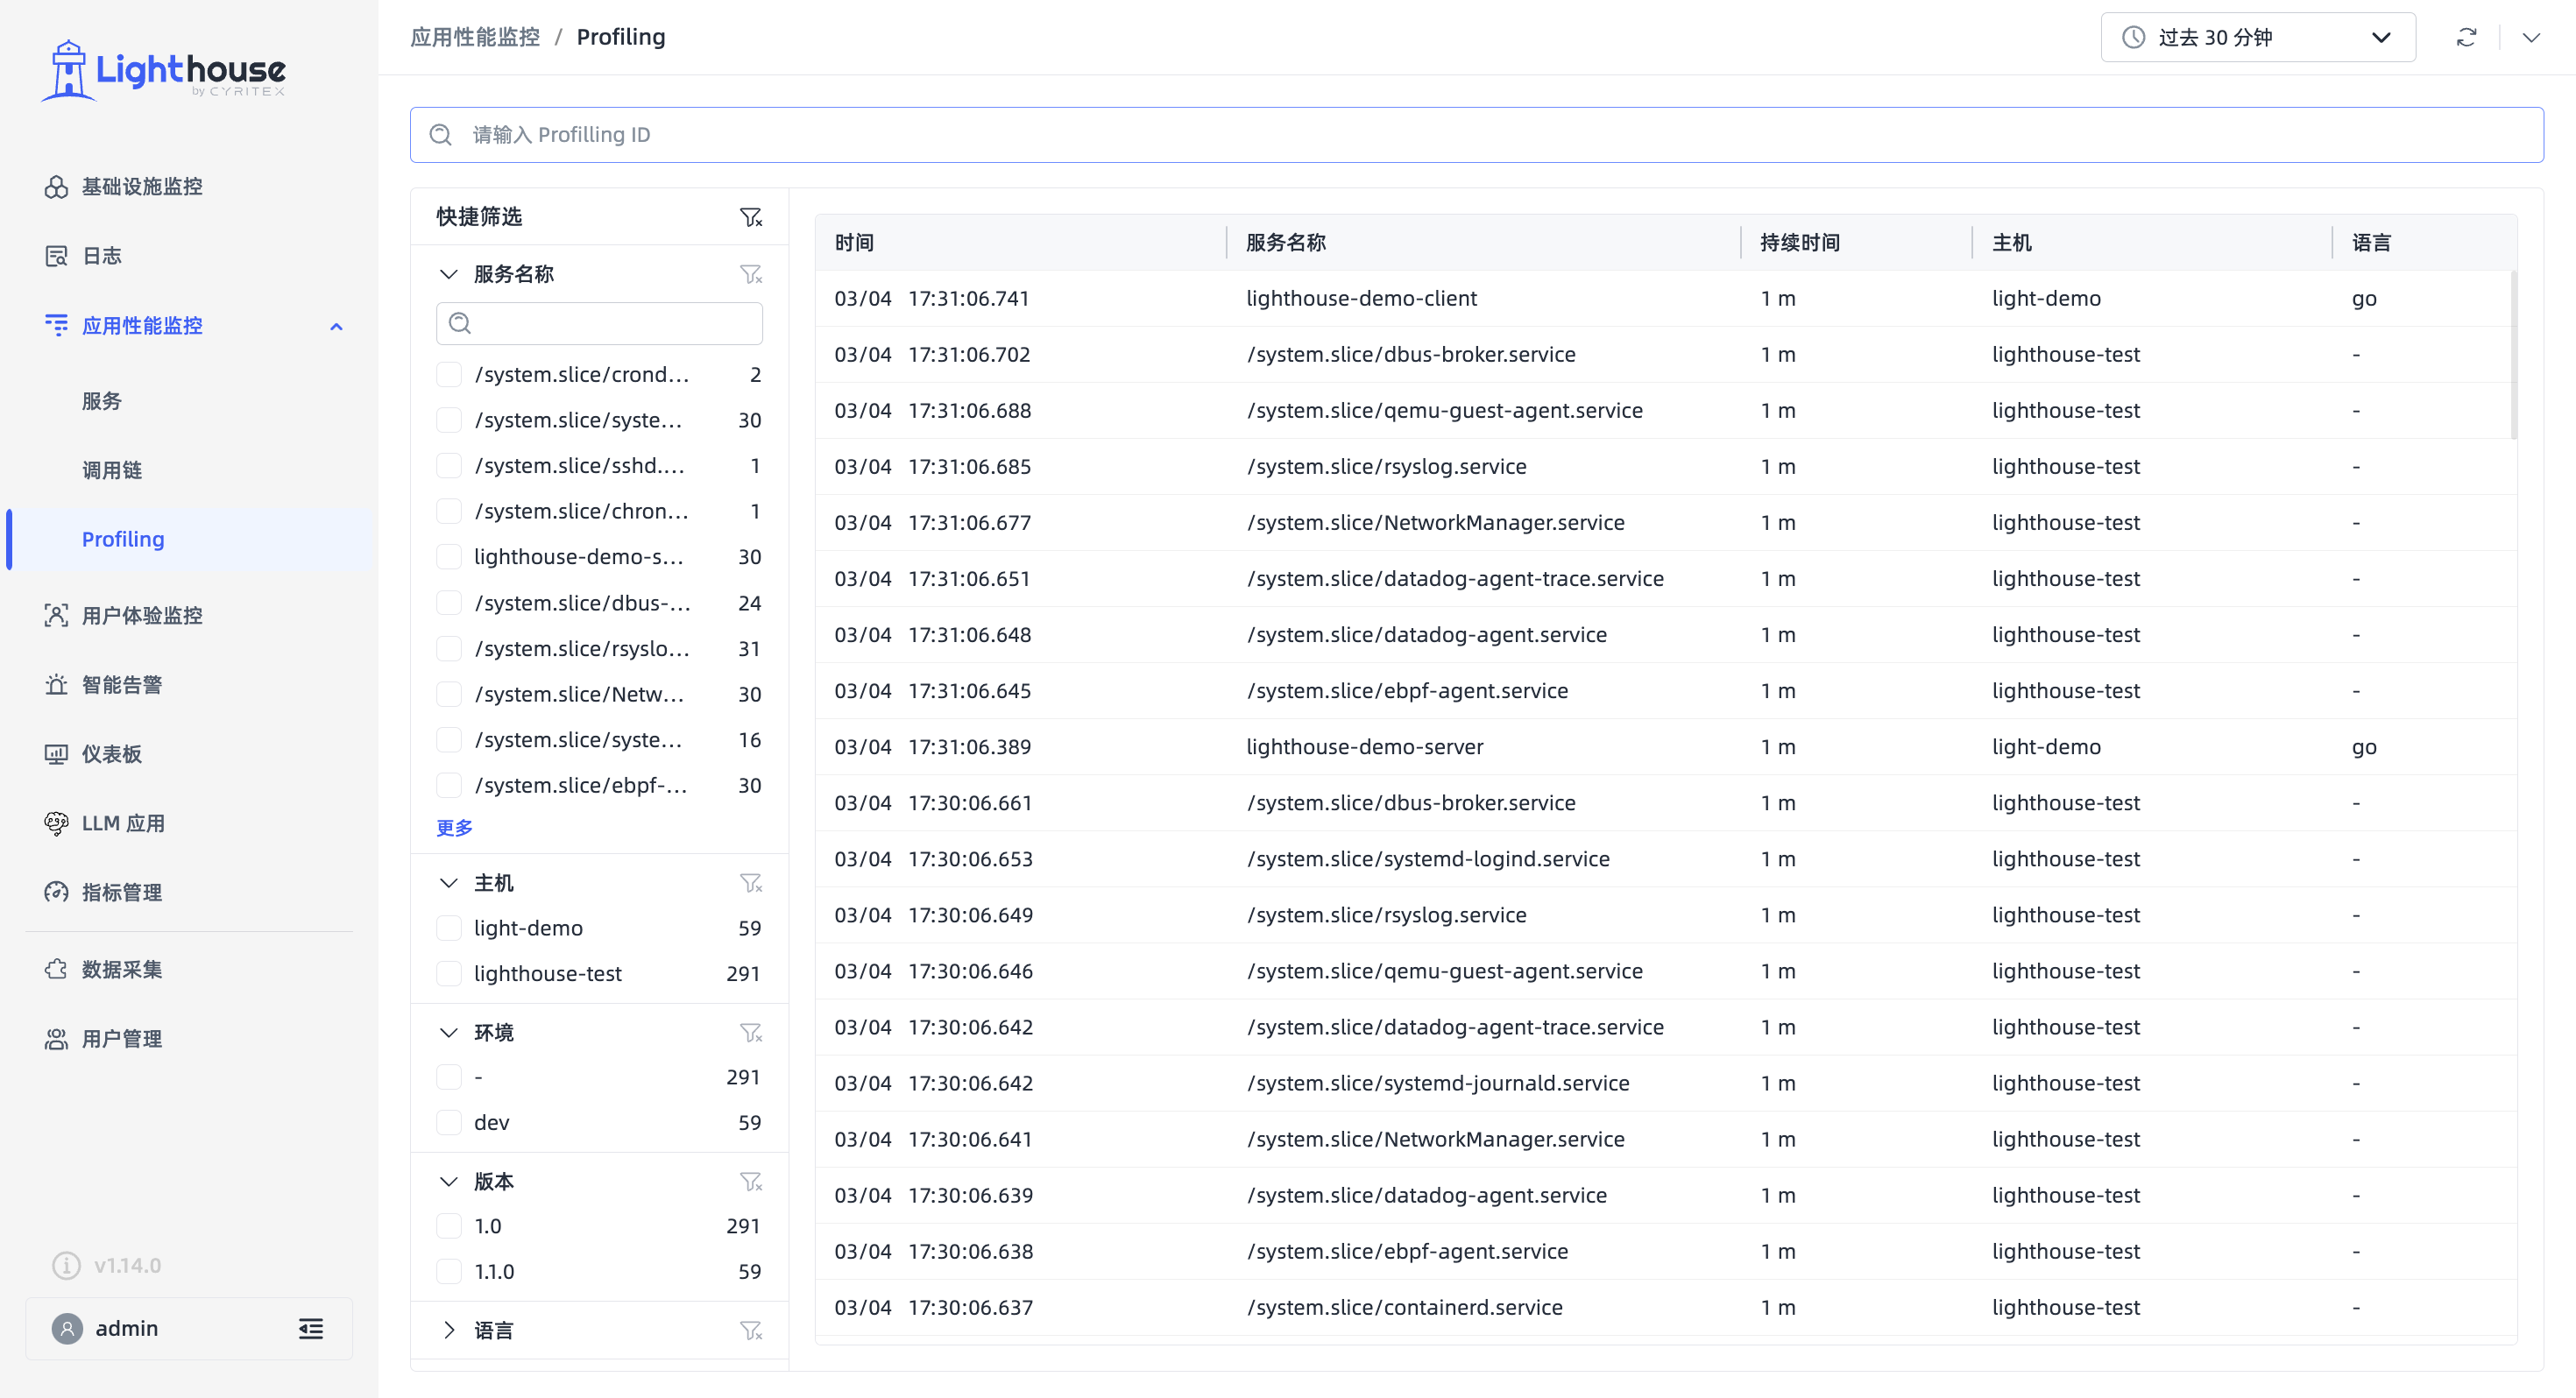Open the 日志 log icon
This screenshot has width=2576, height=1398.
coord(56,256)
